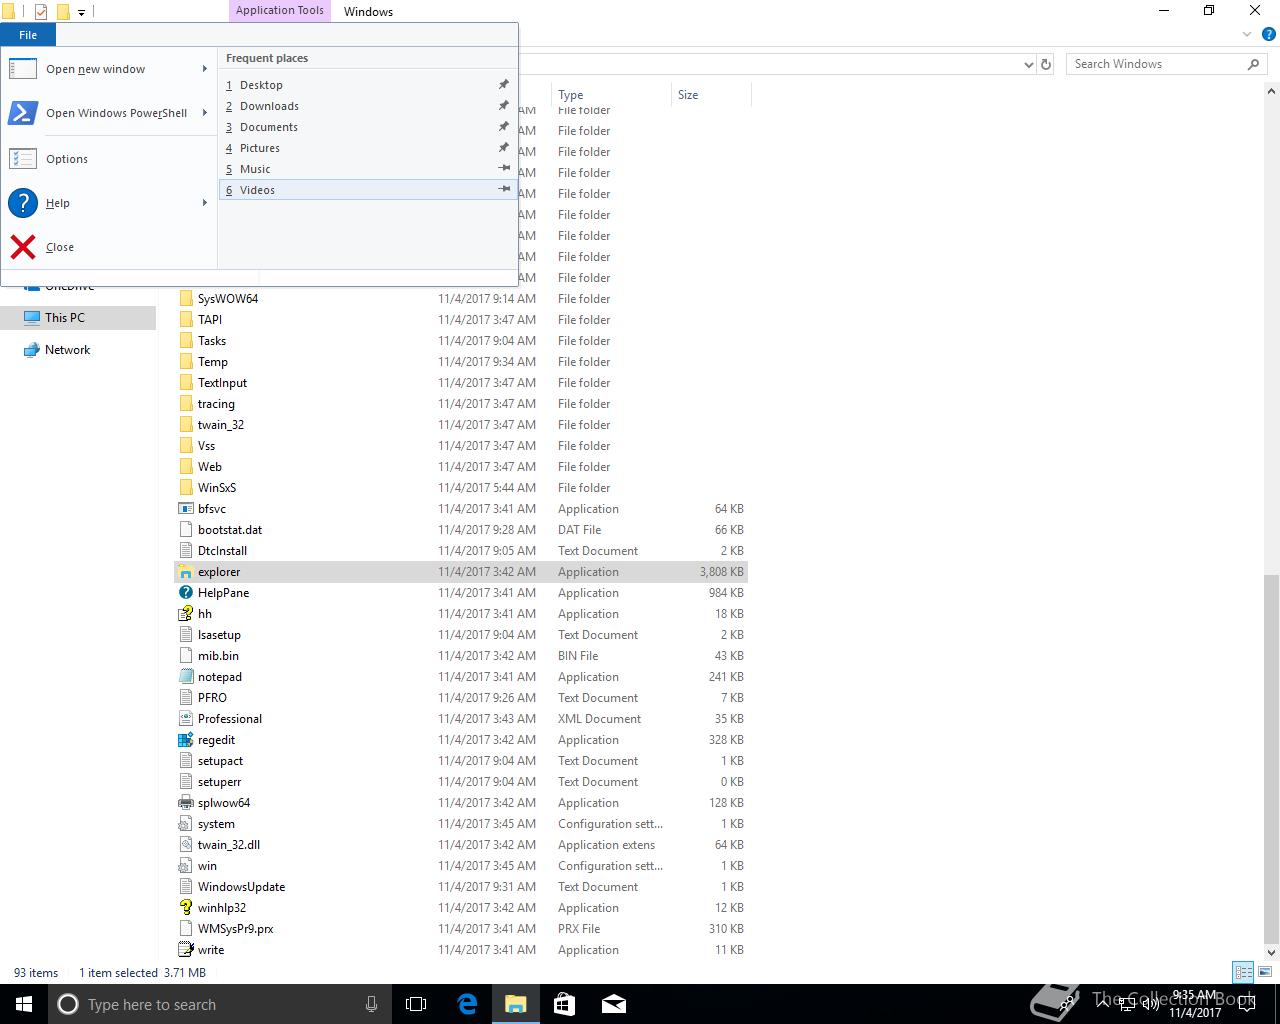Pin Music to frequent places list
The height and width of the screenshot is (1024, 1280).
pos(504,169)
